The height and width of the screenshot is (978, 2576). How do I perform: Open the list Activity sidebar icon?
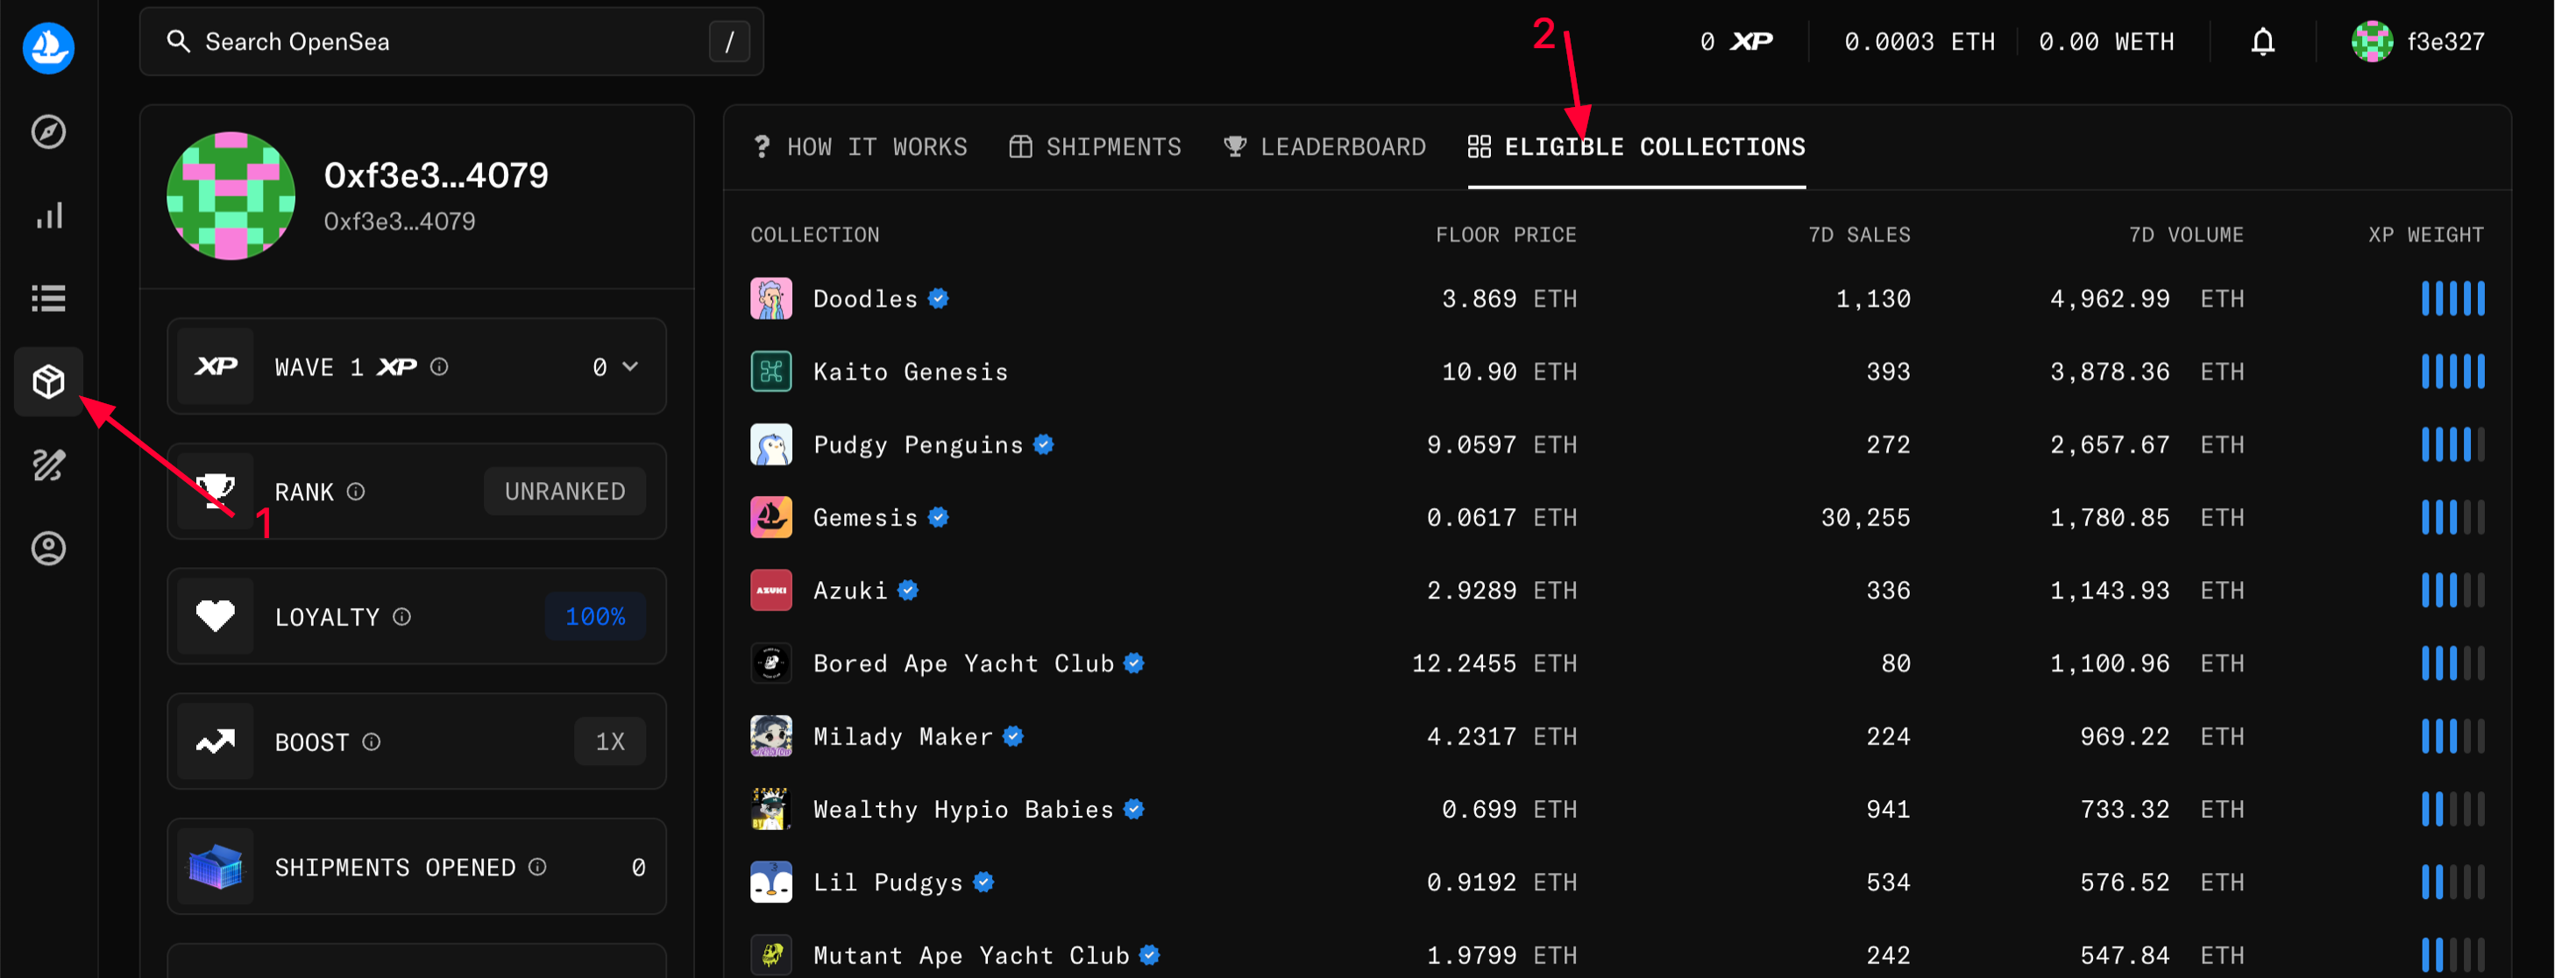(x=48, y=298)
